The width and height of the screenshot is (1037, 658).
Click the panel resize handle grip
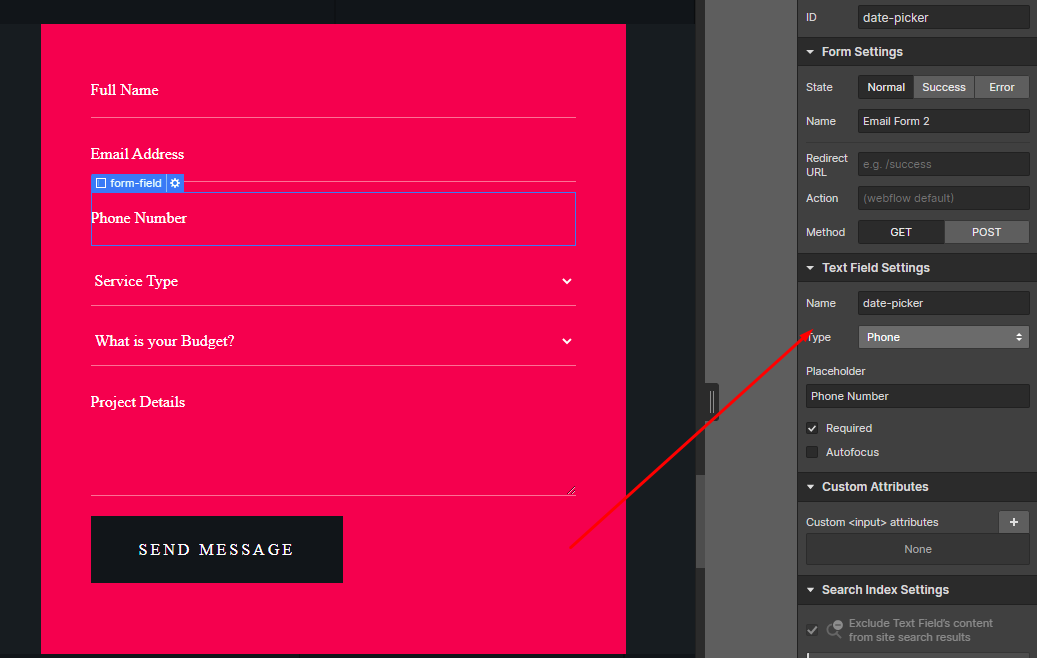[712, 402]
